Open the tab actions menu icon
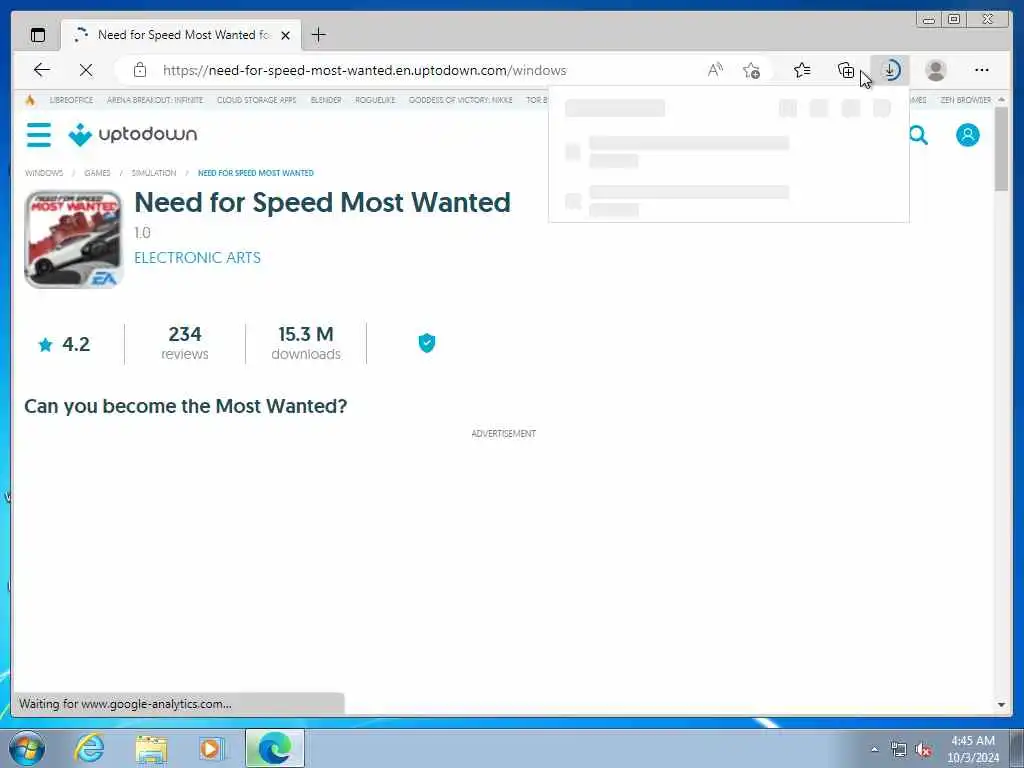The width and height of the screenshot is (1024, 768). point(38,35)
